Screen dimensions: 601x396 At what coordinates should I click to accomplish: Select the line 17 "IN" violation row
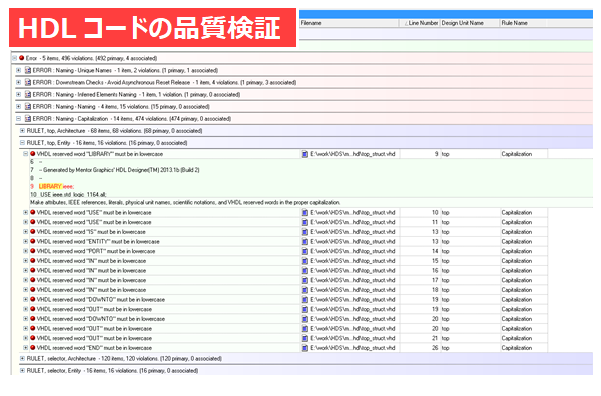click(289, 280)
